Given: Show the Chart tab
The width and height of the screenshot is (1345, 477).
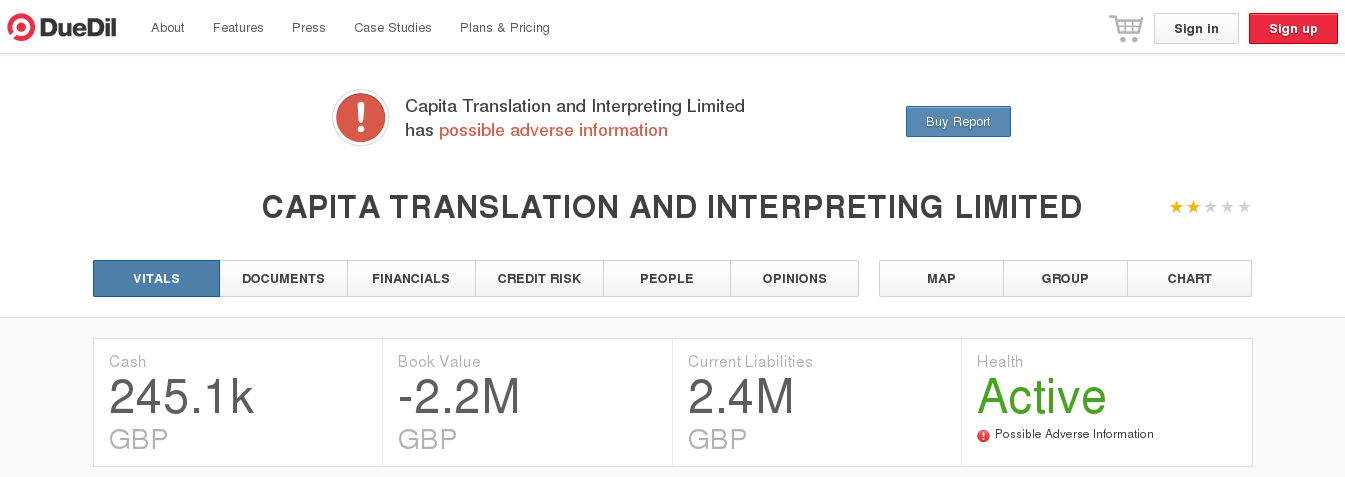Looking at the screenshot, I should [x=1189, y=279].
